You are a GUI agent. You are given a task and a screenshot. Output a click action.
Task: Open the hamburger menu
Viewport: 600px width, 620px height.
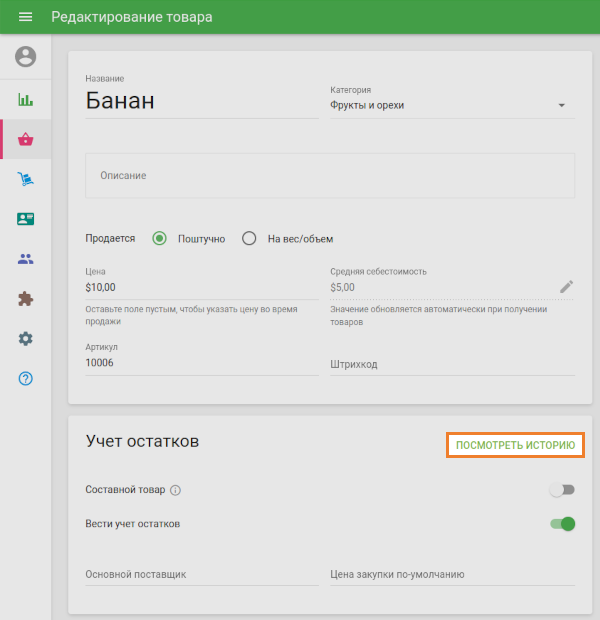point(26,17)
